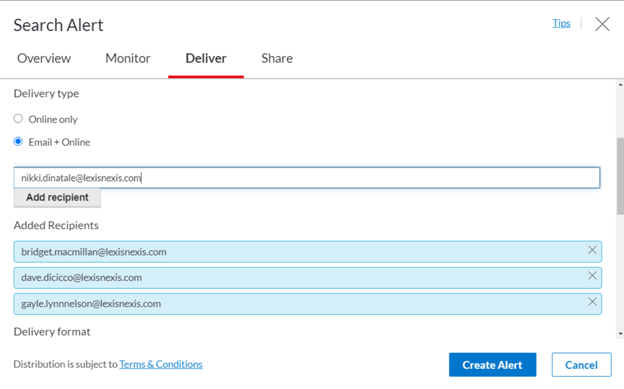This screenshot has width=624, height=389.
Task: Click the Added Recipients heading
Action: tap(56, 225)
